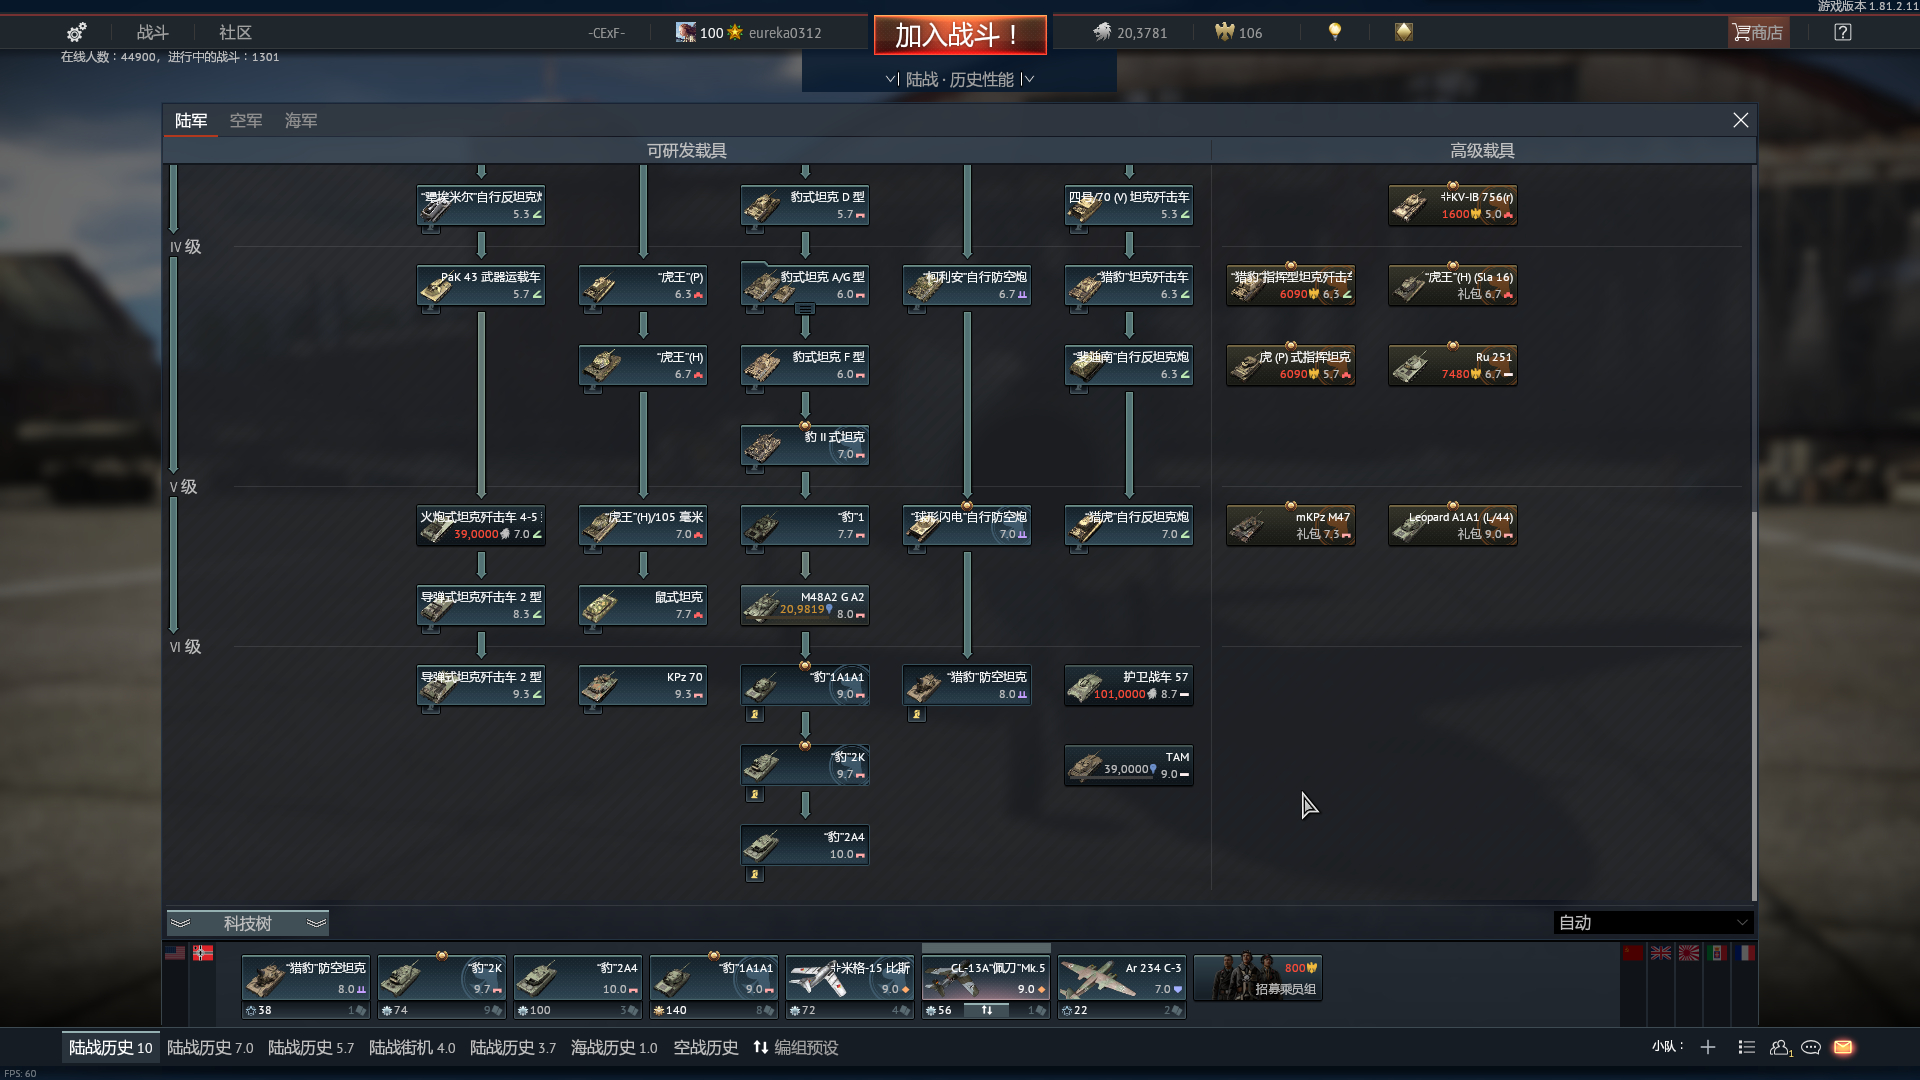The width and height of the screenshot is (1920, 1080).
Task: Select the 豹2A4 tile in research tree
Action: (805, 845)
